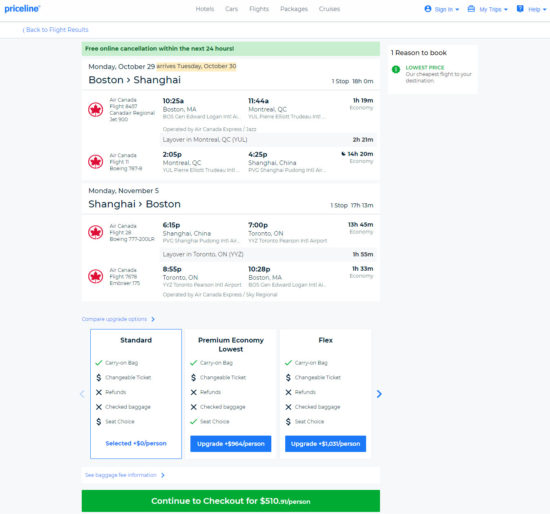Click the Flex fare card title
Image resolution: width=550 pixels, height=514 pixels.
click(x=326, y=340)
